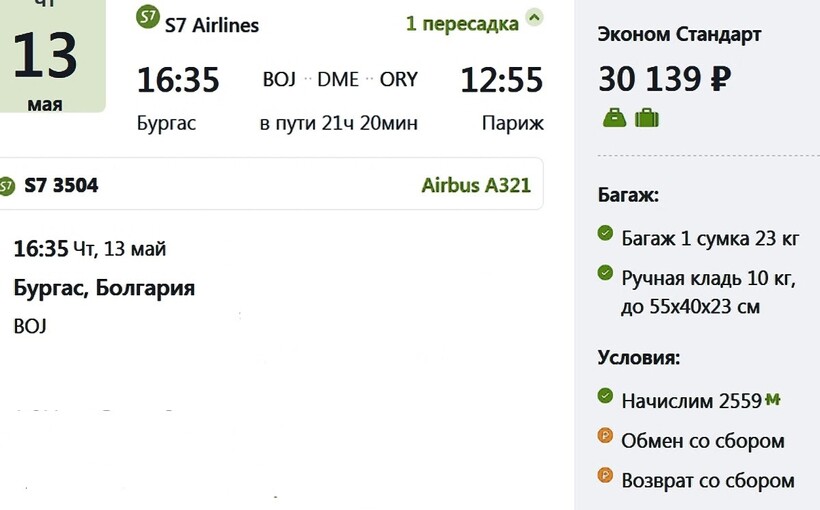
Task: Select the 13 мая date tile
Action: [45, 62]
